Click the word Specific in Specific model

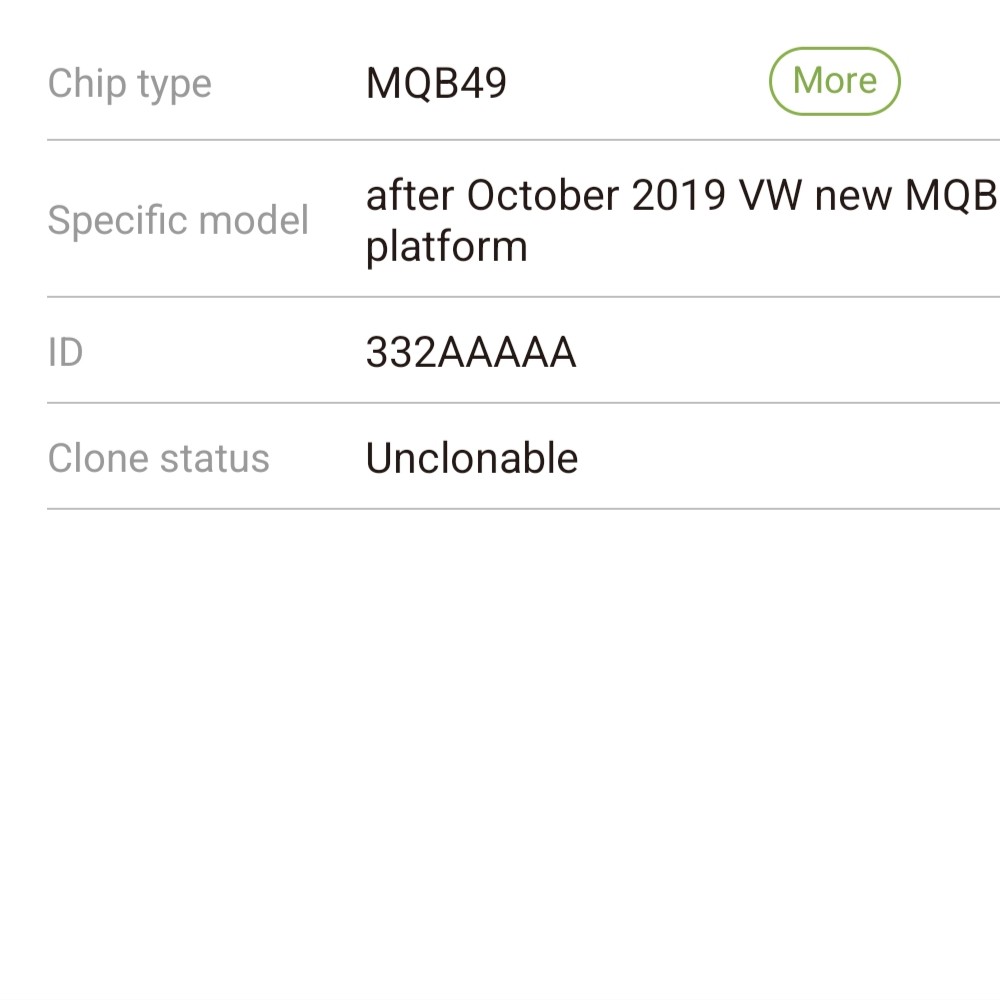click(x=117, y=220)
